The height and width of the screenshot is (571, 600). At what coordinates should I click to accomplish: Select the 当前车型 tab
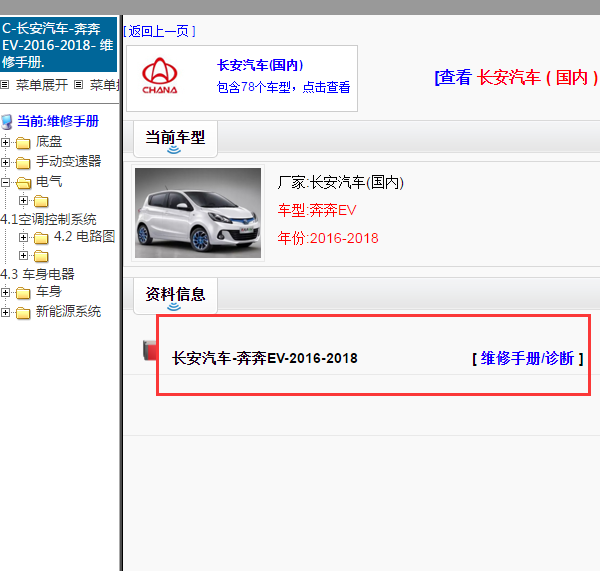tap(175, 138)
